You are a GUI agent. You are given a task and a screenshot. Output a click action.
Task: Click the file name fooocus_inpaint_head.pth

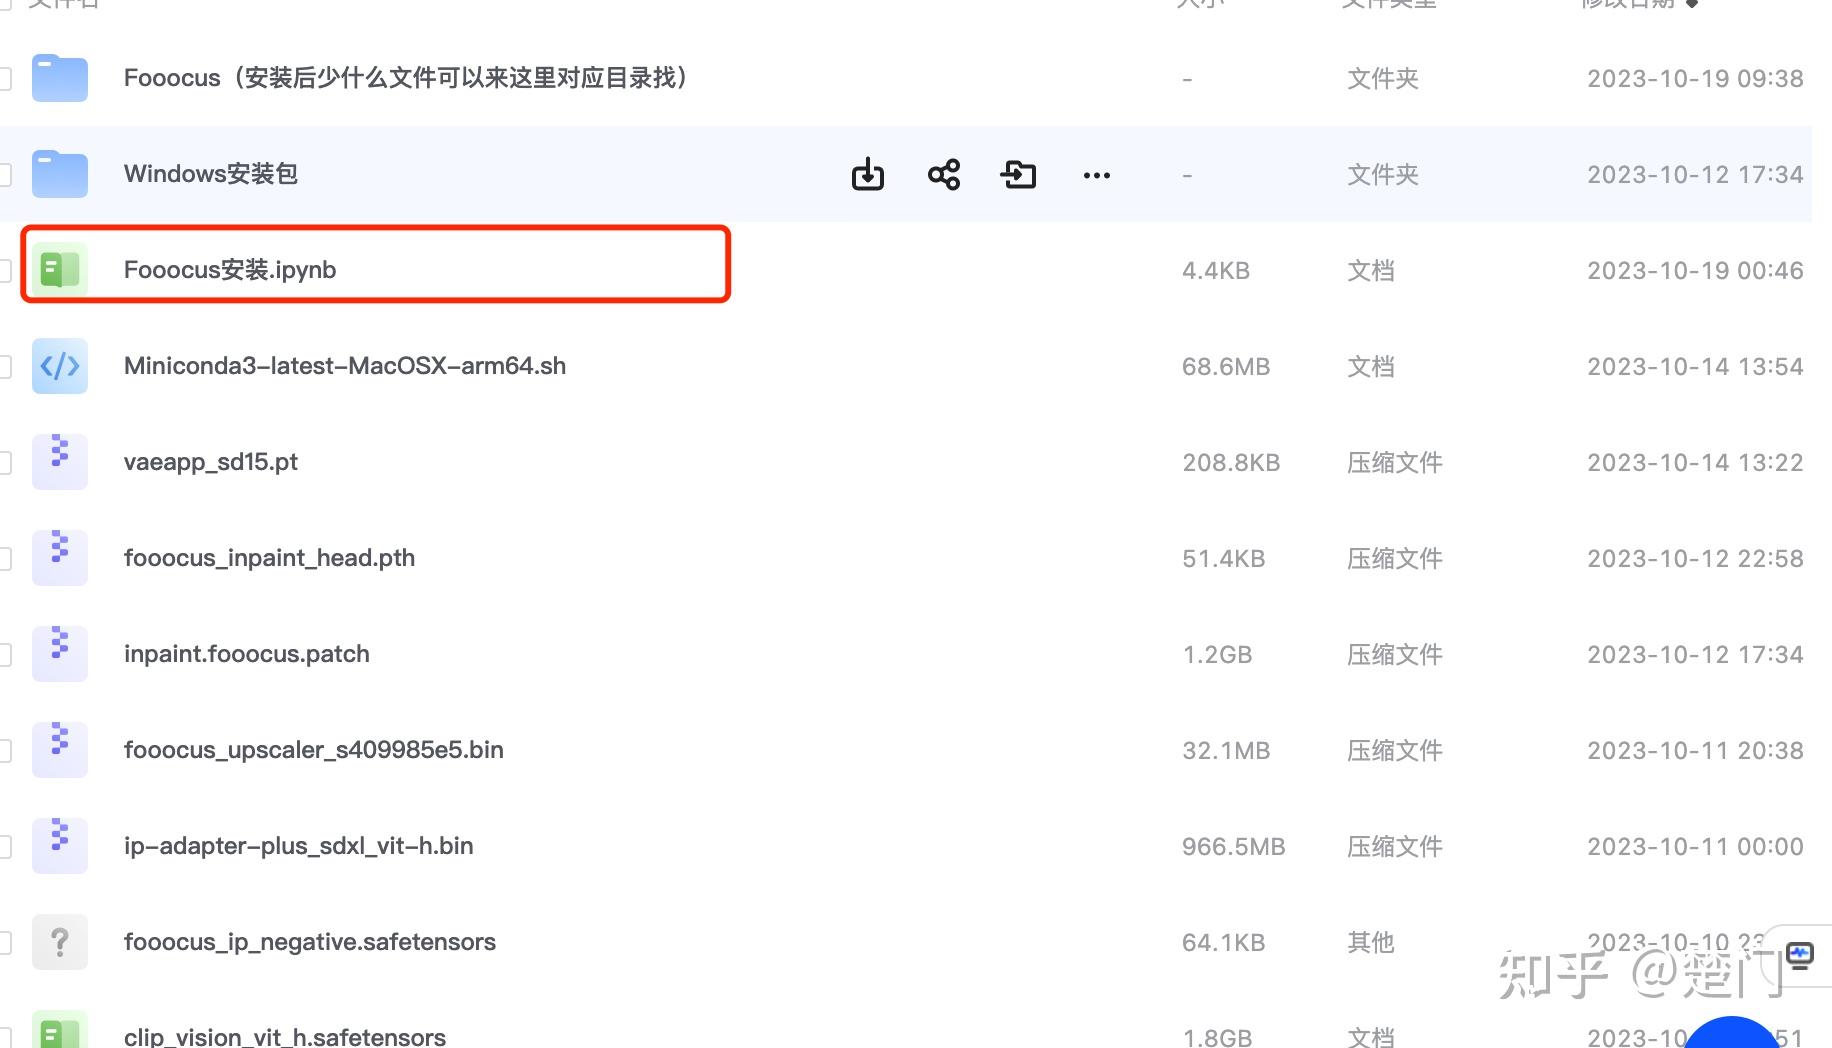pos(269,558)
